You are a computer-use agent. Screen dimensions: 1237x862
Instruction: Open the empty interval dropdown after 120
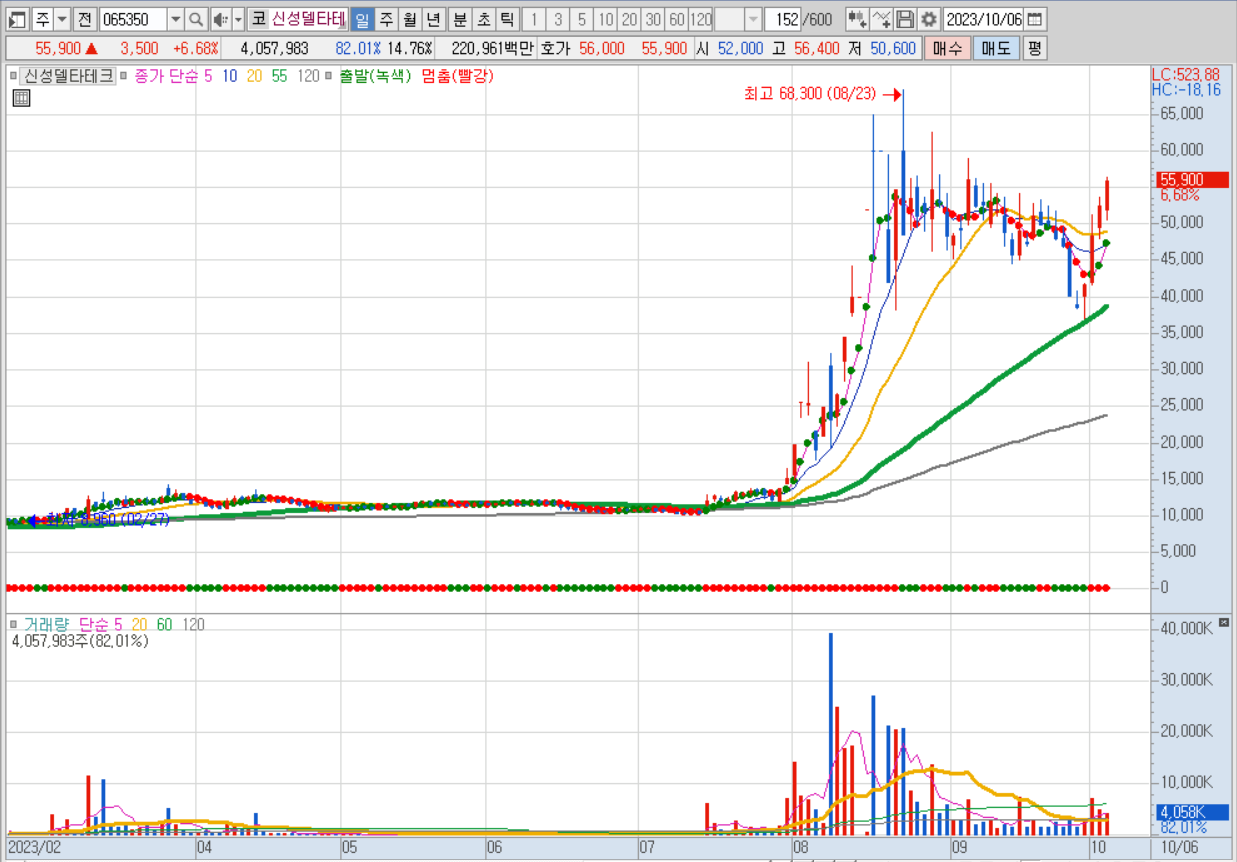click(753, 19)
